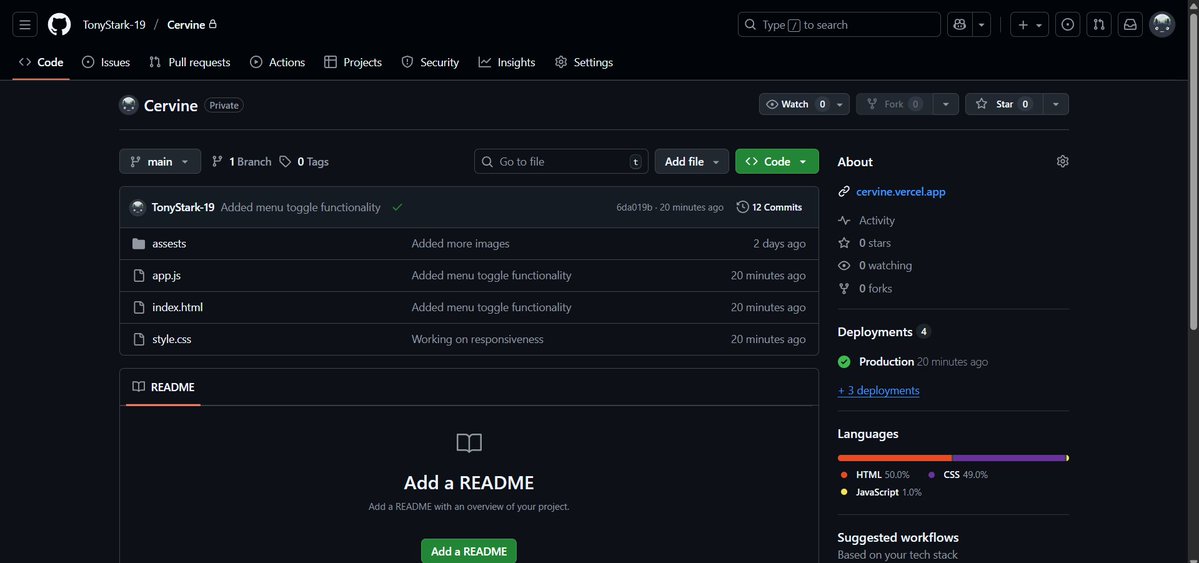Click the assests folder icon

coord(138,243)
